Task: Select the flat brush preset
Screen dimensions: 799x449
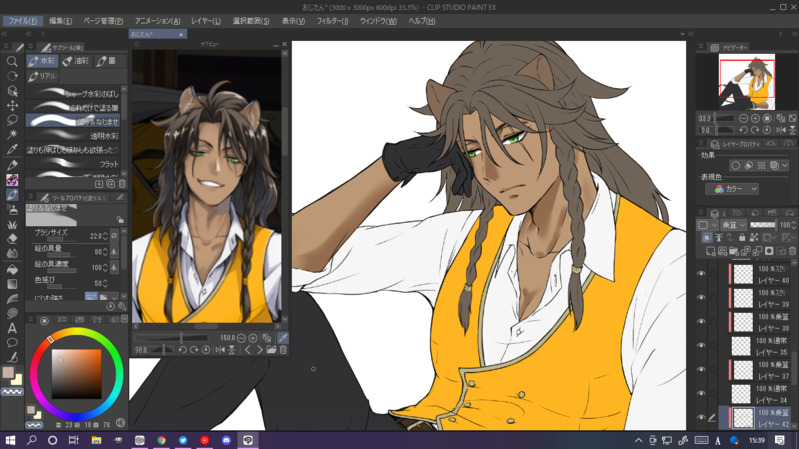Action: coord(74,164)
